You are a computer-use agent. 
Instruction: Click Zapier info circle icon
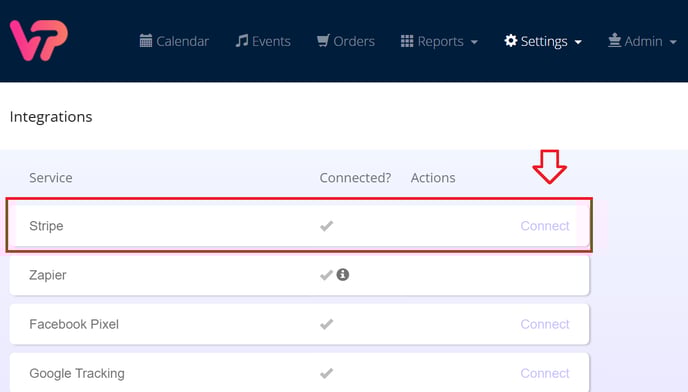343,275
